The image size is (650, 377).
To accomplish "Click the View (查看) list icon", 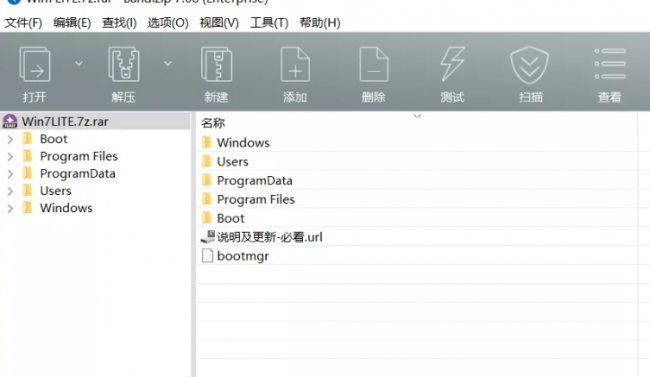I will (610, 63).
